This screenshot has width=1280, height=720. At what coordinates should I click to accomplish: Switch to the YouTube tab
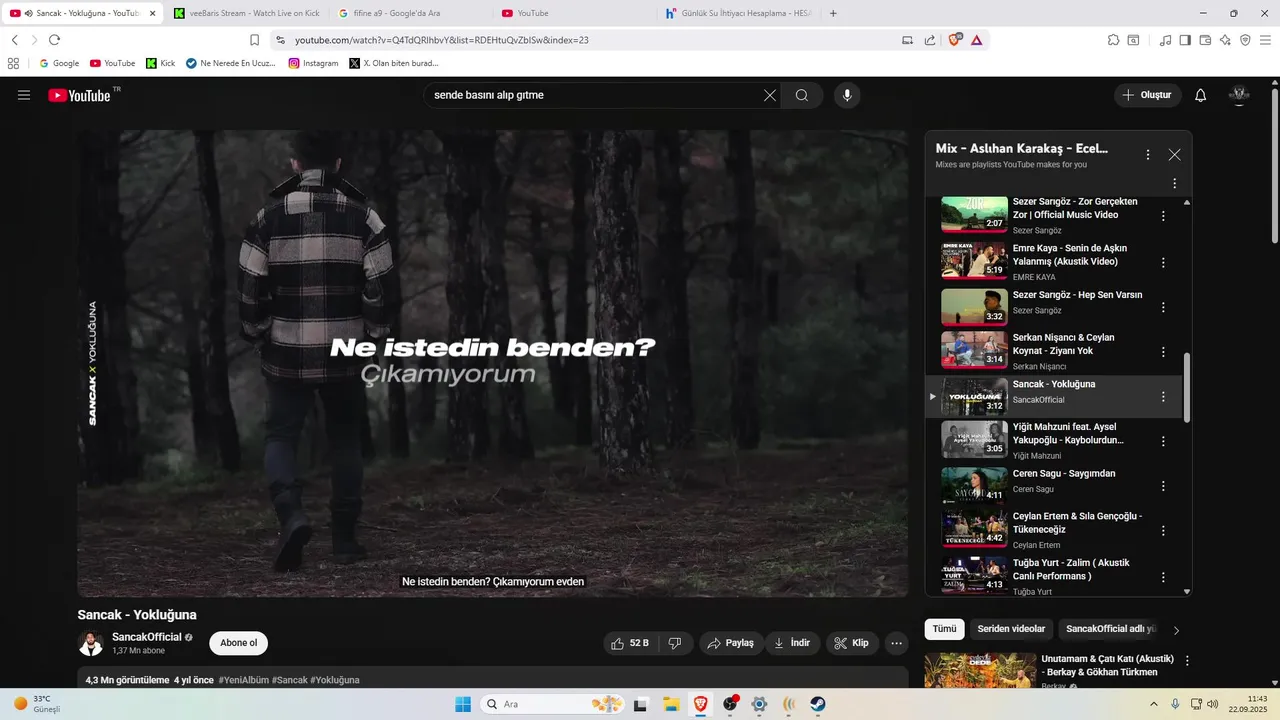click(574, 13)
